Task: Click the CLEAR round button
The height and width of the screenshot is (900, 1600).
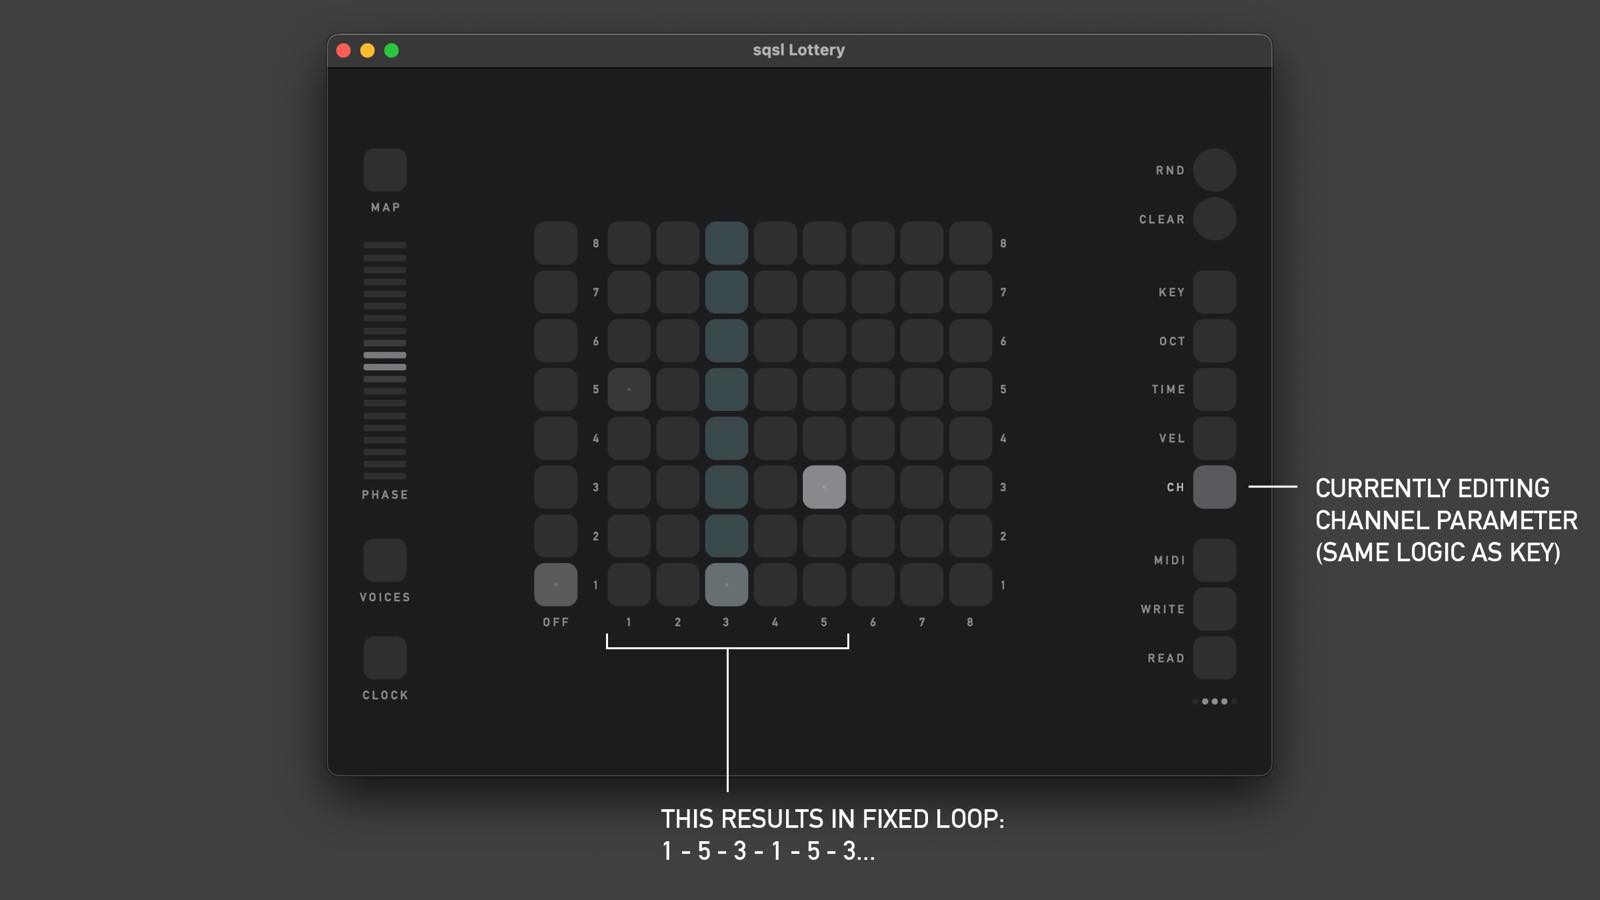Action: [1214, 219]
